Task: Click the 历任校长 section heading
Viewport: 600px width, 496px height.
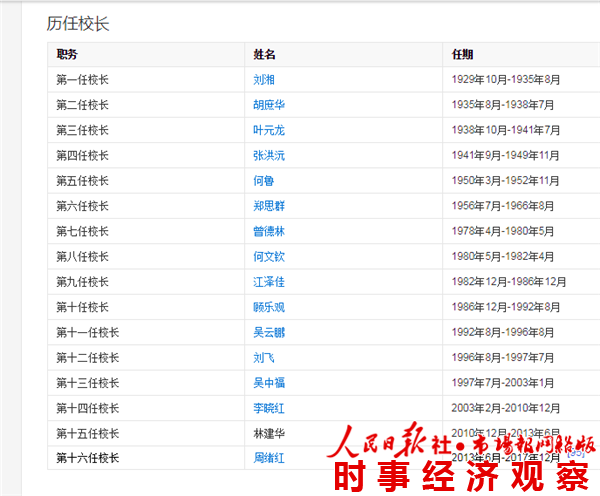Action: click(78, 23)
